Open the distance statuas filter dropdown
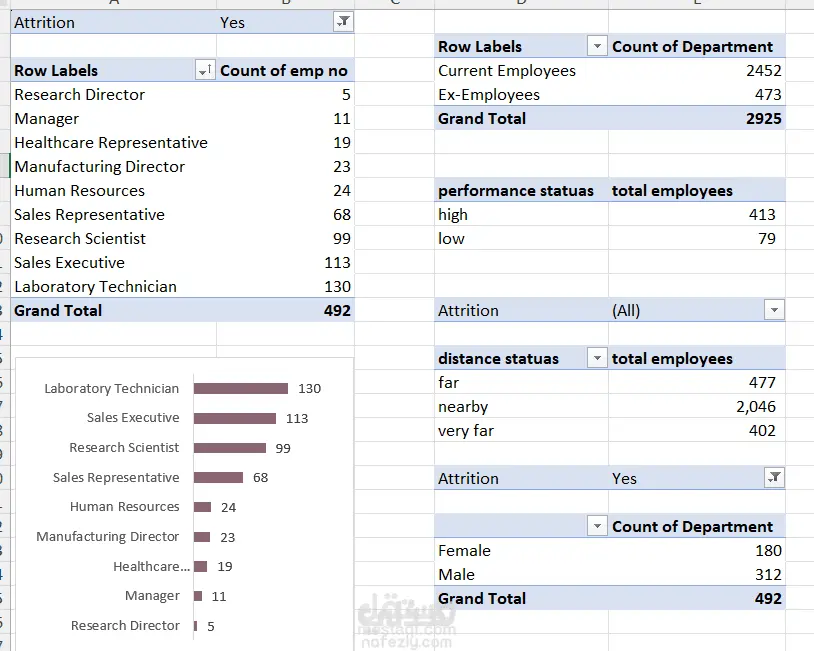 click(597, 358)
